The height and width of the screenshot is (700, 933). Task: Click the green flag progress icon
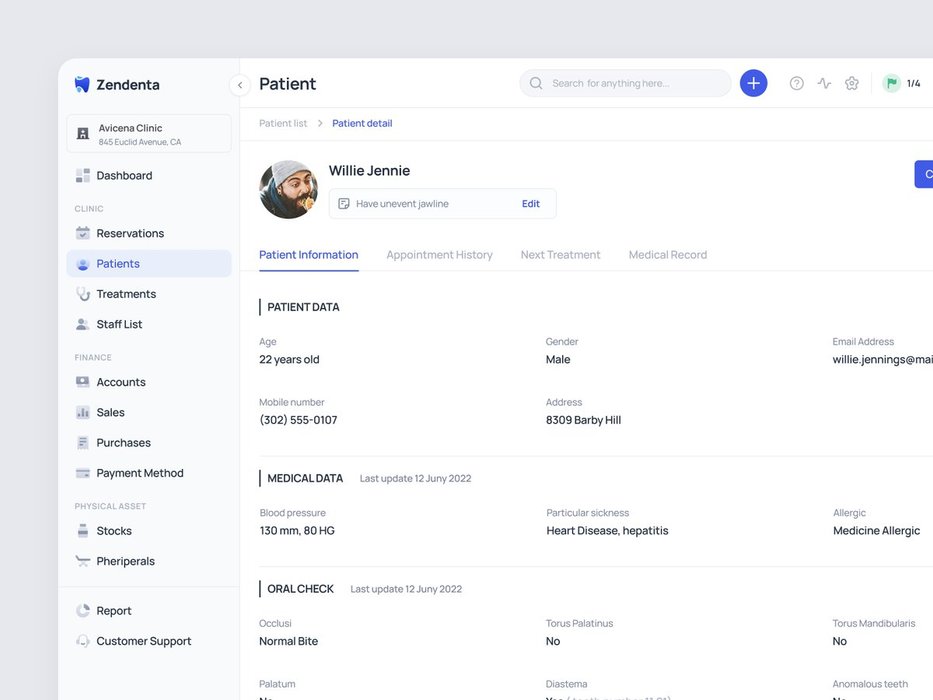(891, 84)
